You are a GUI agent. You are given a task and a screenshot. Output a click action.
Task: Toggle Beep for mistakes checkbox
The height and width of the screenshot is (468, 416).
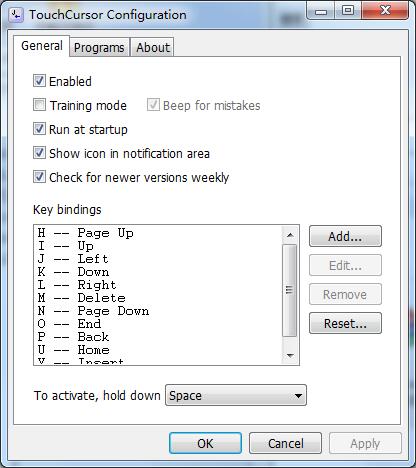click(x=153, y=105)
